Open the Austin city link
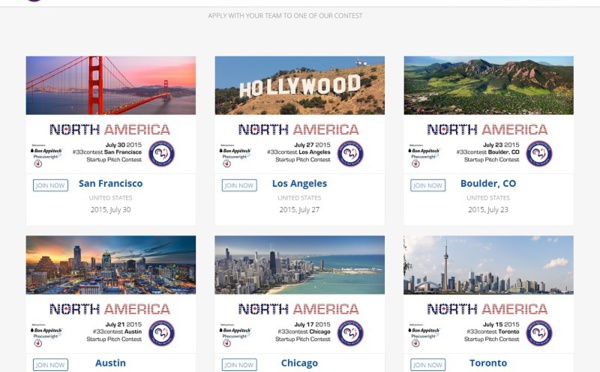The image size is (600, 372). coord(111,363)
